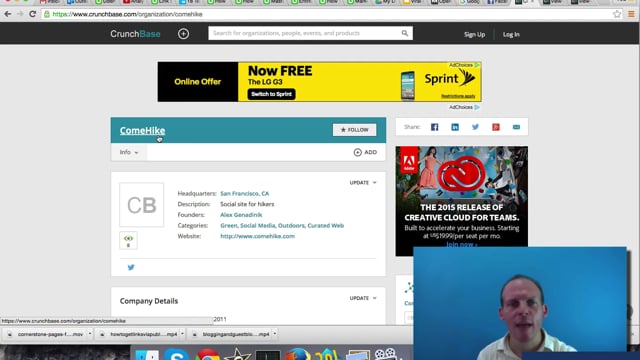
Task: Select the Curated Web category link
Action: point(326,225)
